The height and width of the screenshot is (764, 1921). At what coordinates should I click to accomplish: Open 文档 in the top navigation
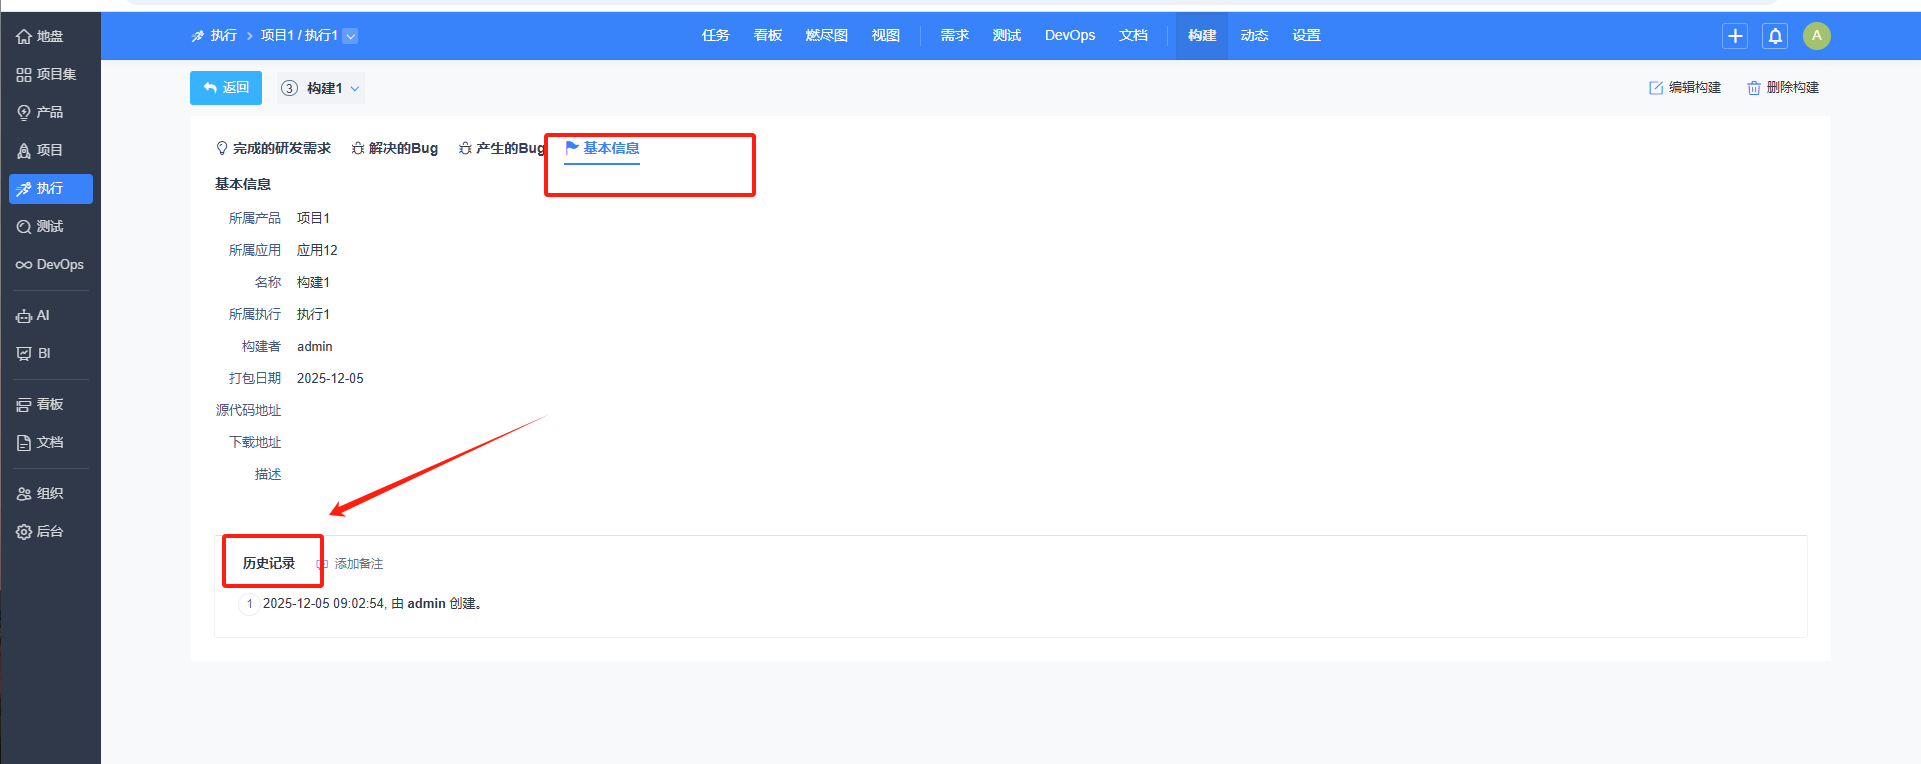(1134, 36)
